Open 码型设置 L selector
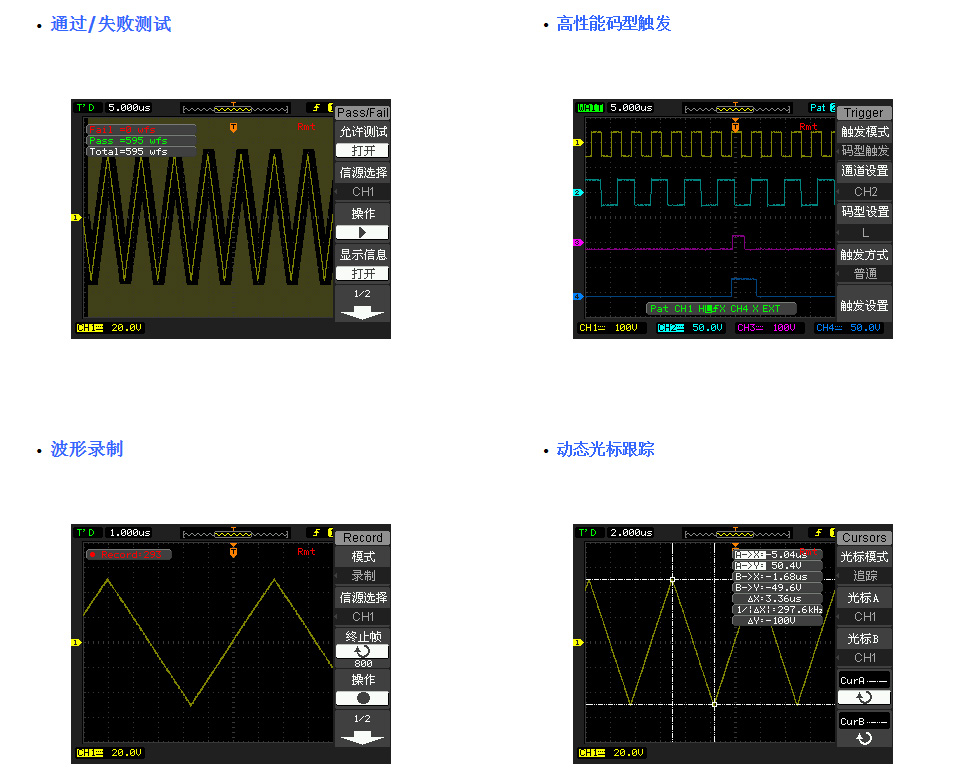Screen dimensions: 972x772 (x=864, y=232)
